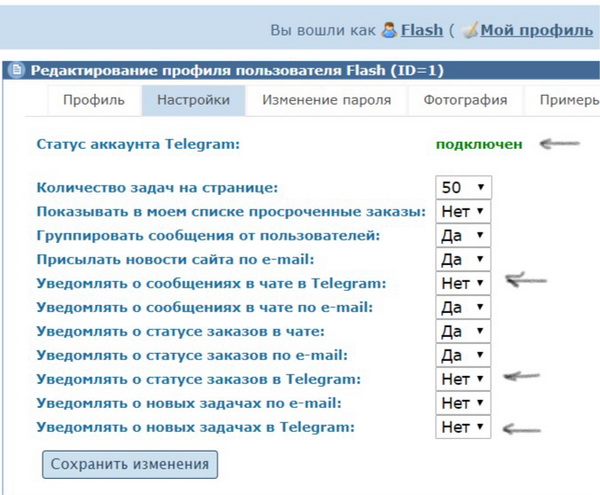Click the Редактирование профиля пользователя Flash heading
The width and height of the screenshot is (600, 495).
(237, 71)
